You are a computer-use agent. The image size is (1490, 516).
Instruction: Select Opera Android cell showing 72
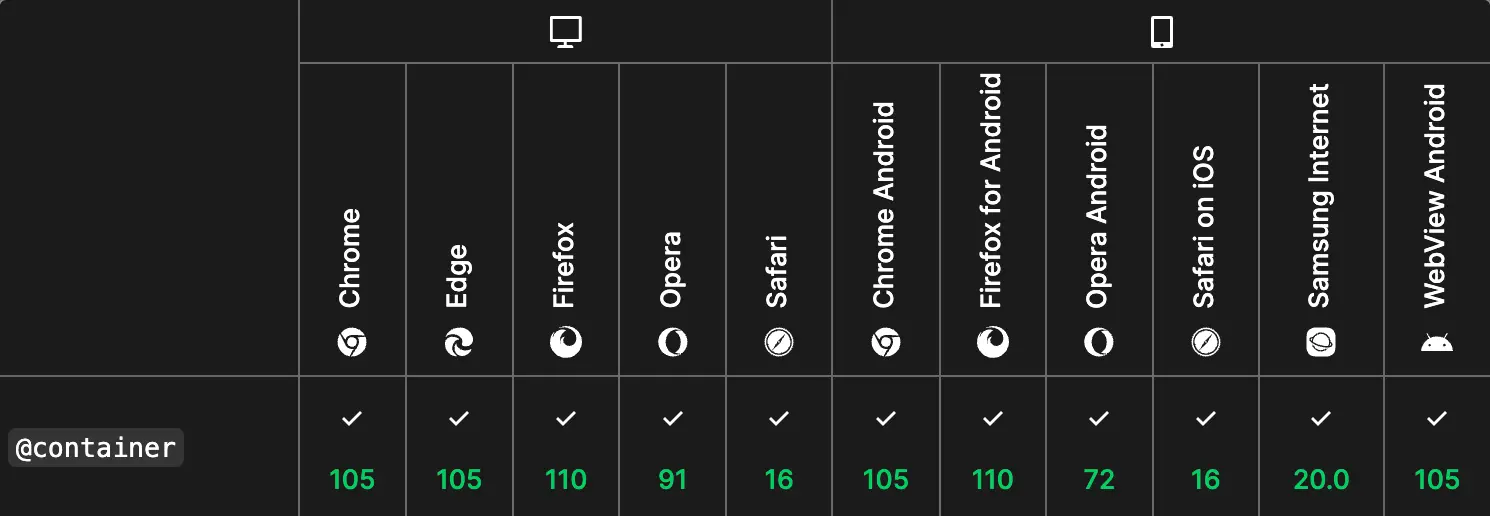tap(1099, 447)
